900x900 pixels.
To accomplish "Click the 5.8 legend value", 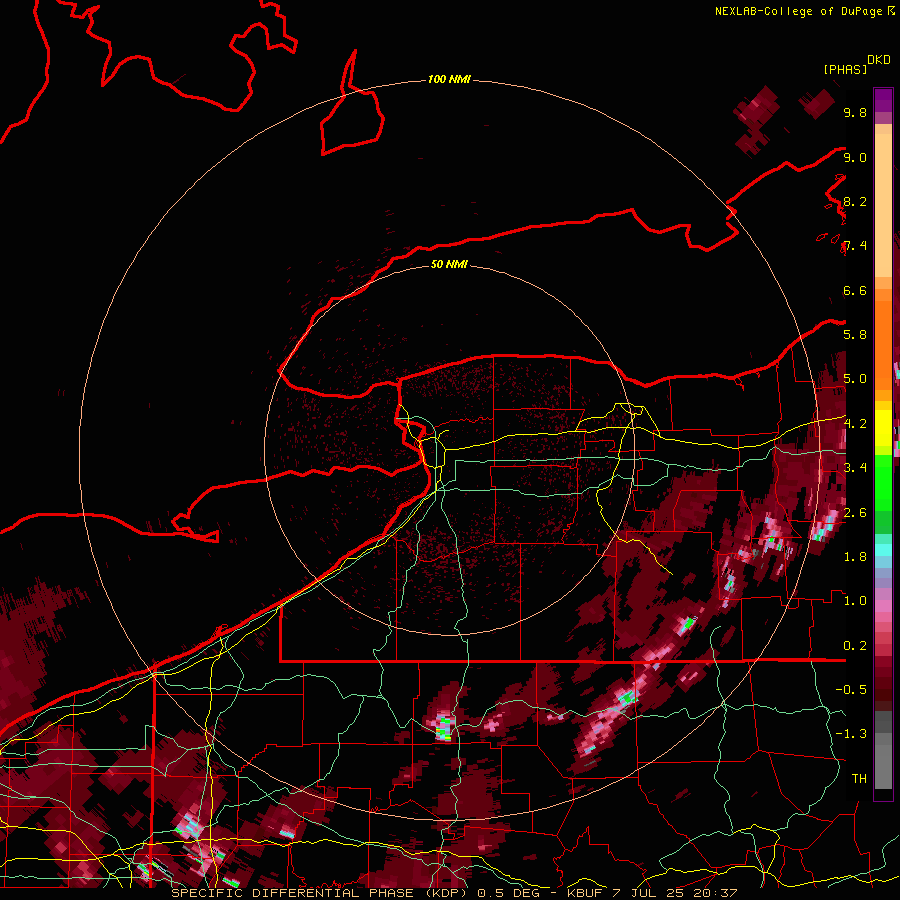I will pyautogui.click(x=855, y=335).
